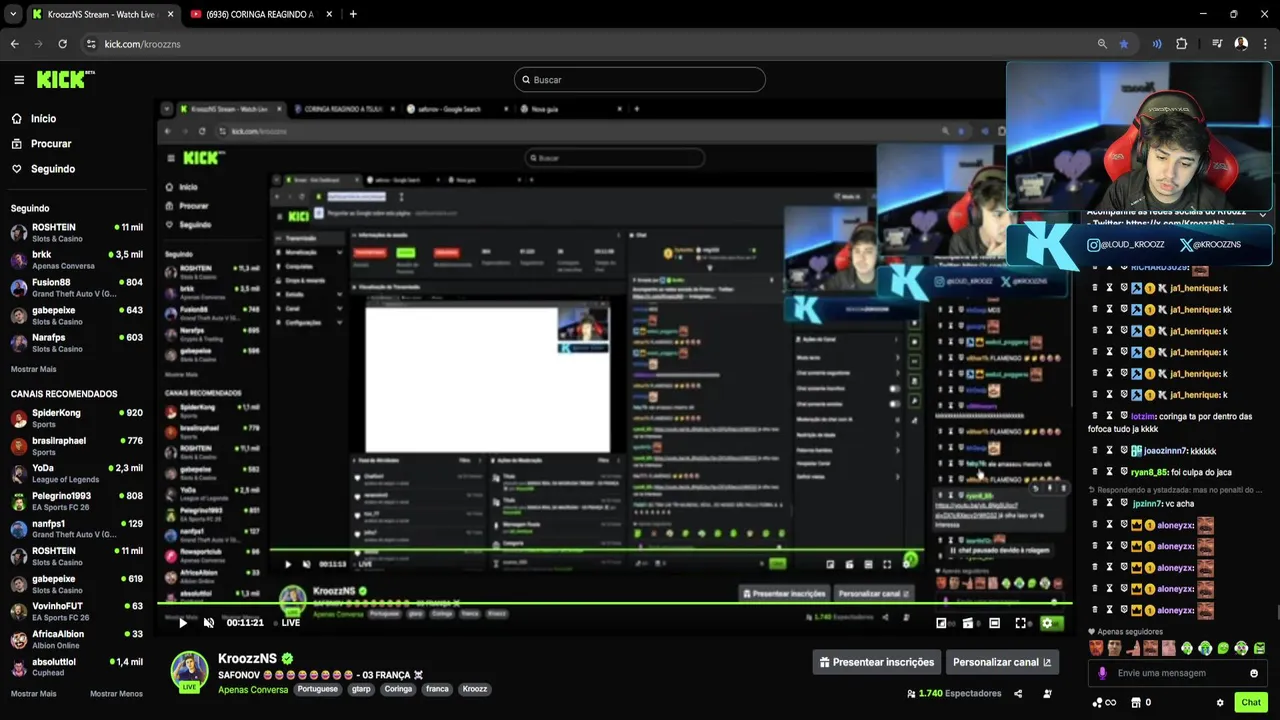Bookmark page with star icon
The width and height of the screenshot is (1280, 720).
pos(1124,44)
